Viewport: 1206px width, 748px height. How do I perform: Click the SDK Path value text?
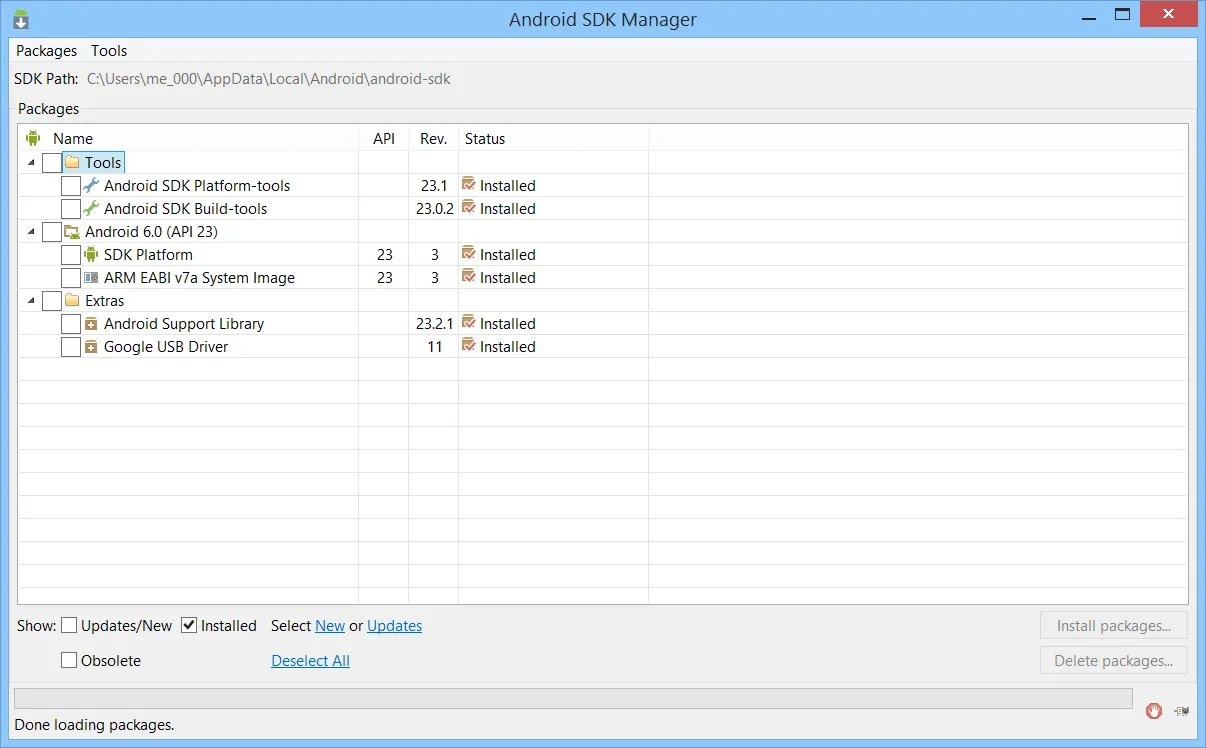(269, 78)
